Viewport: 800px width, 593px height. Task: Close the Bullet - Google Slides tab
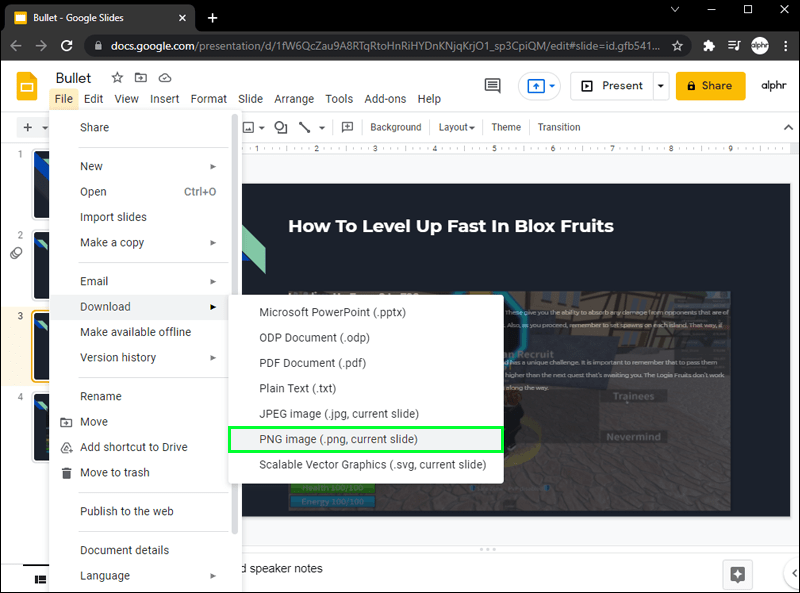coord(182,18)
